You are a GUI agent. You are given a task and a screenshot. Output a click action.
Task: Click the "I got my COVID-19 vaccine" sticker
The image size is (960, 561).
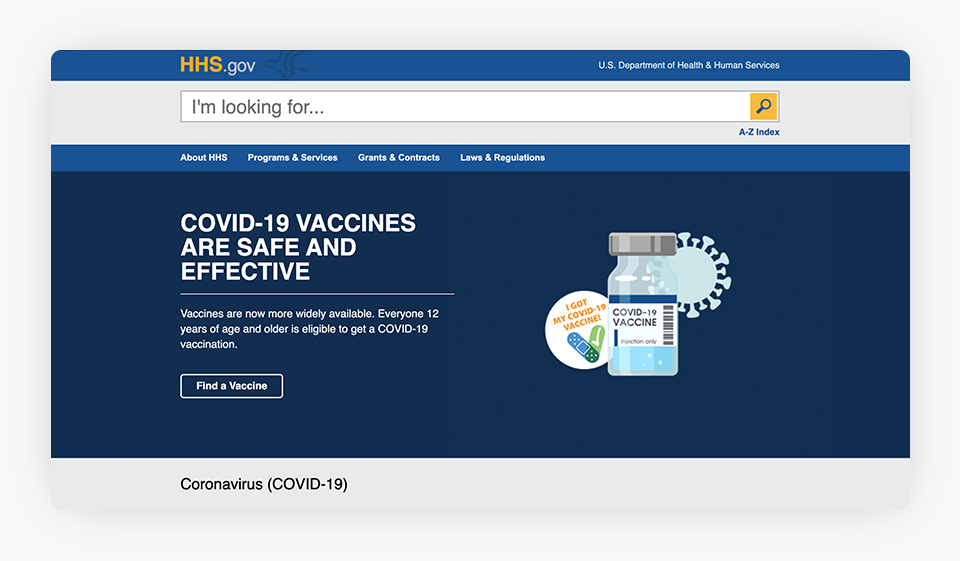point(578,328)
